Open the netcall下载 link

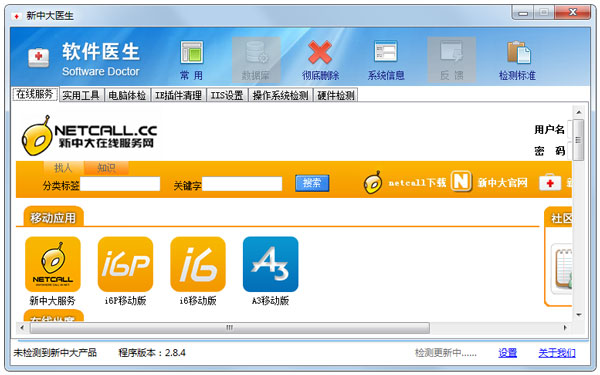417,183
